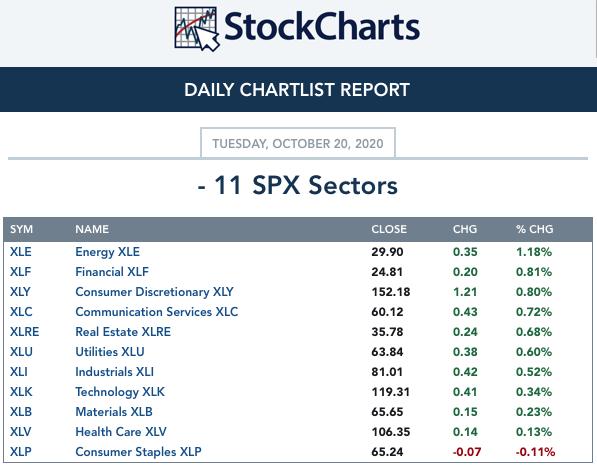Image resolution: width=597 pixels, height=467 pixels.
Task: Open Materials XLB chart link
Action: (114, 412)
